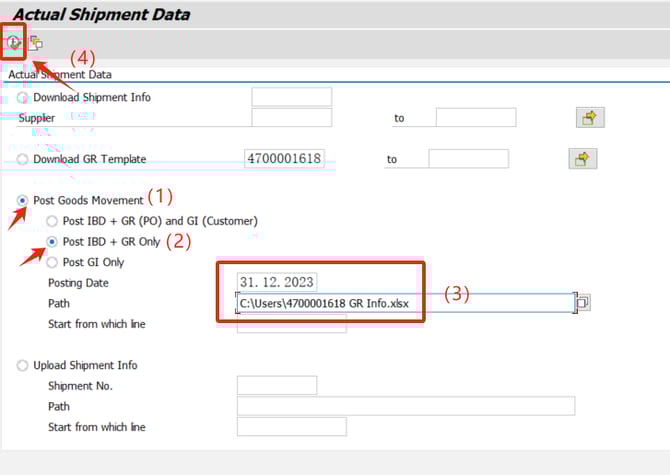Select the Download GR Template option
Image resolution: width=670 pixels, height=475 pixels.
[x=24, y=159]
